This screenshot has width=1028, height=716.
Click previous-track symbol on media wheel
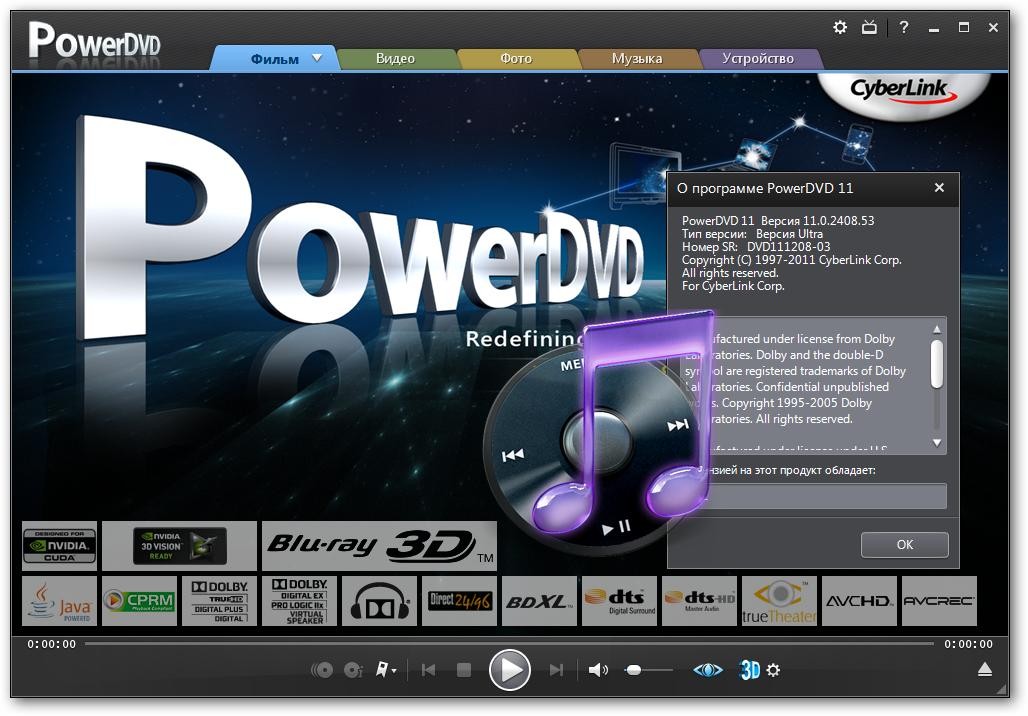tap(513, 455)
